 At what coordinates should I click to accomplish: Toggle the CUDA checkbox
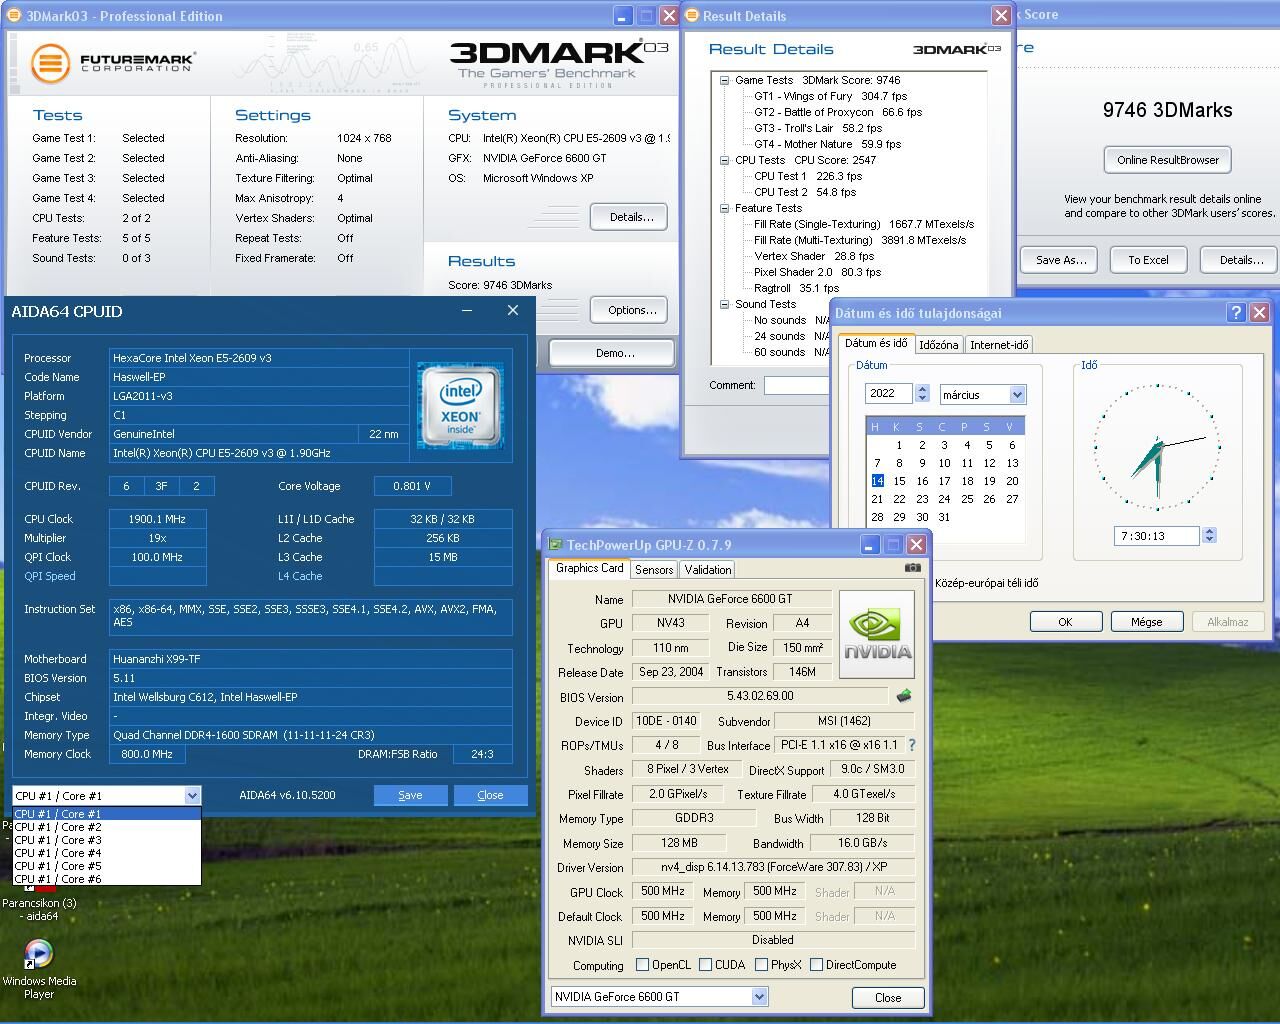coord(705,965)
